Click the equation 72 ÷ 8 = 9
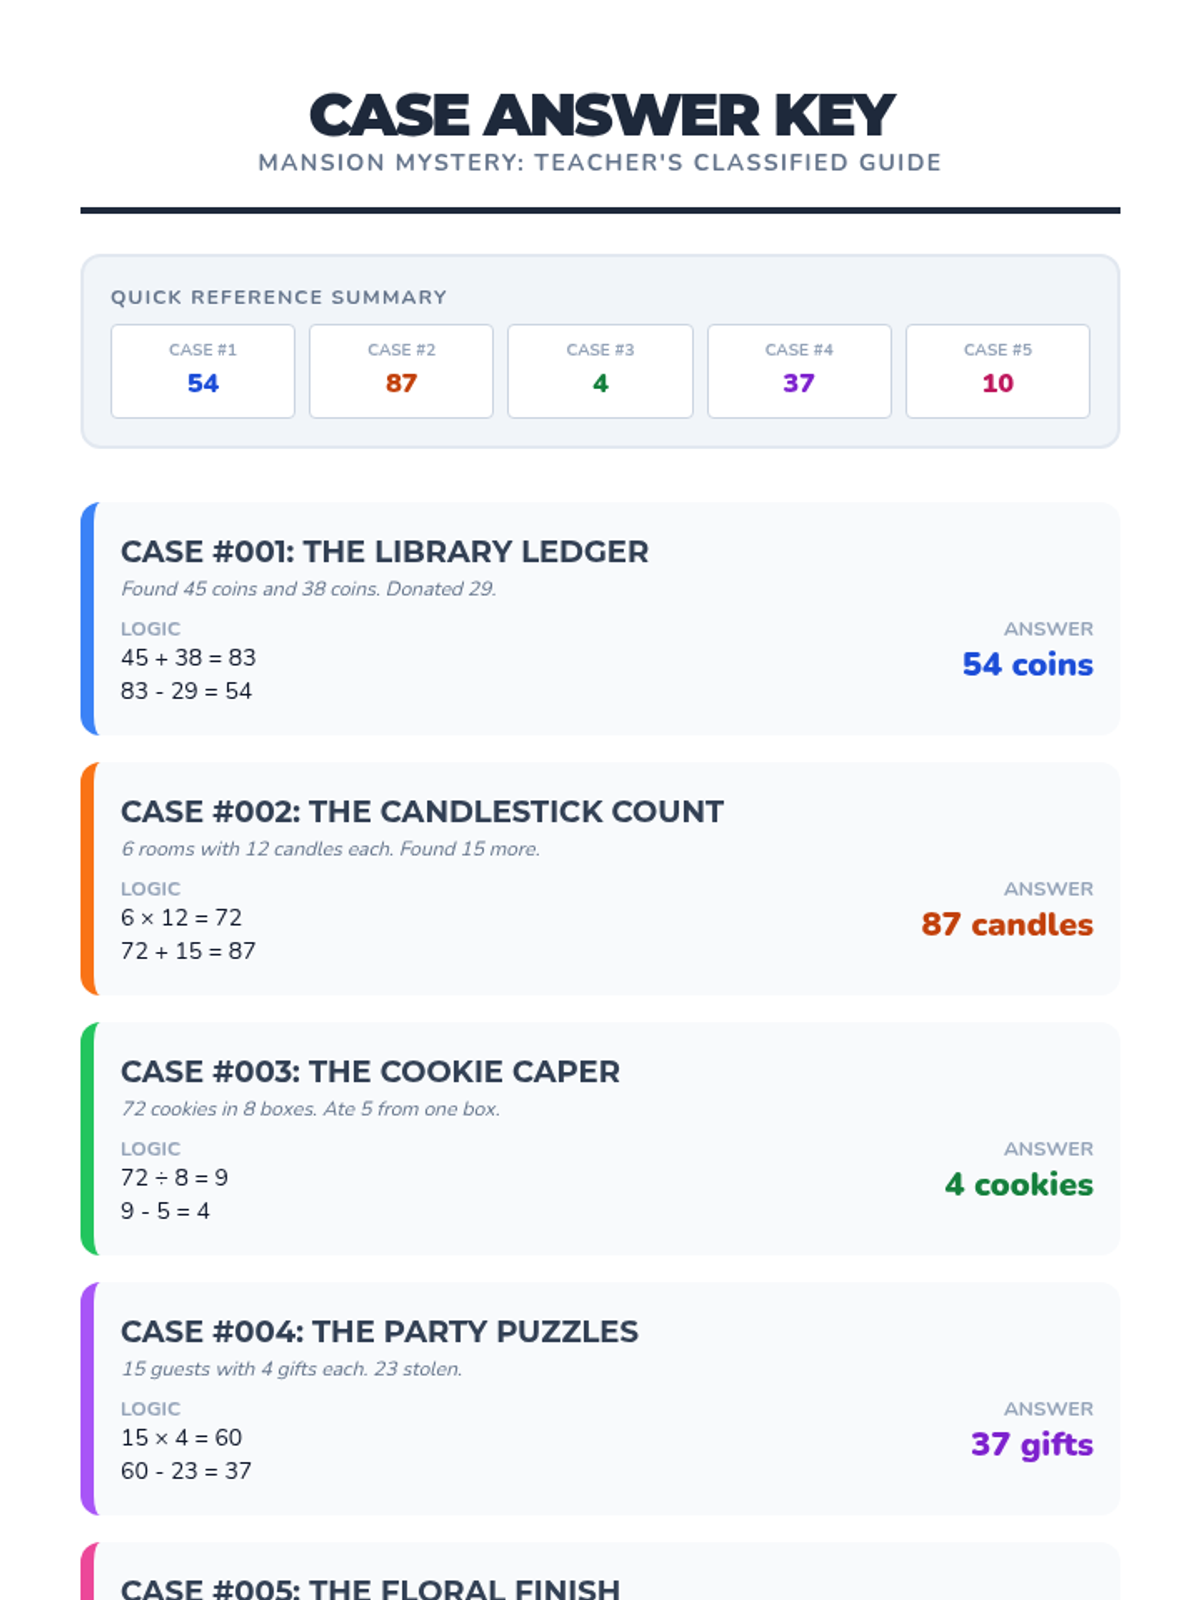This screenshot has width=1200, height=1600. click(x=175, y=1178)
